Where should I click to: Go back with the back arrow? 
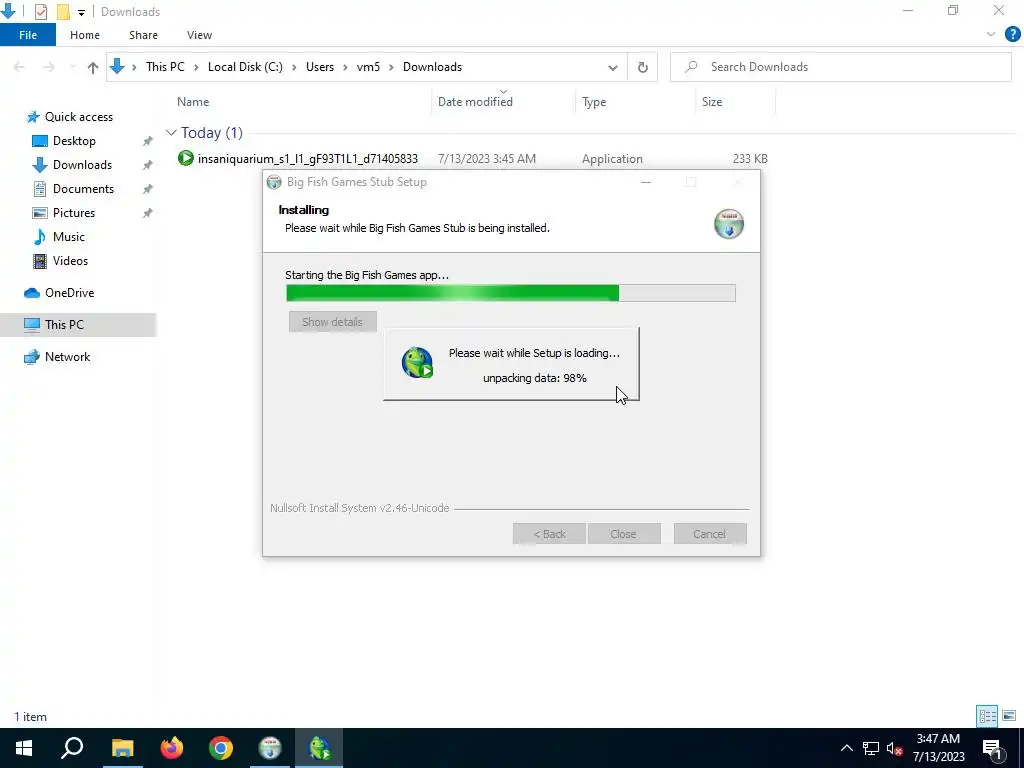click(19, 67)
